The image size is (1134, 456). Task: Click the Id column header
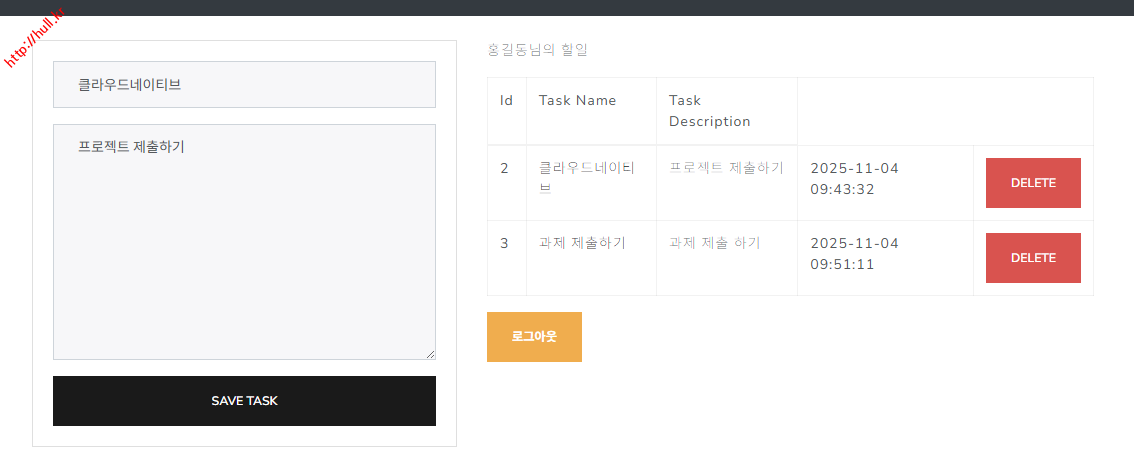(x=507, y=100)
